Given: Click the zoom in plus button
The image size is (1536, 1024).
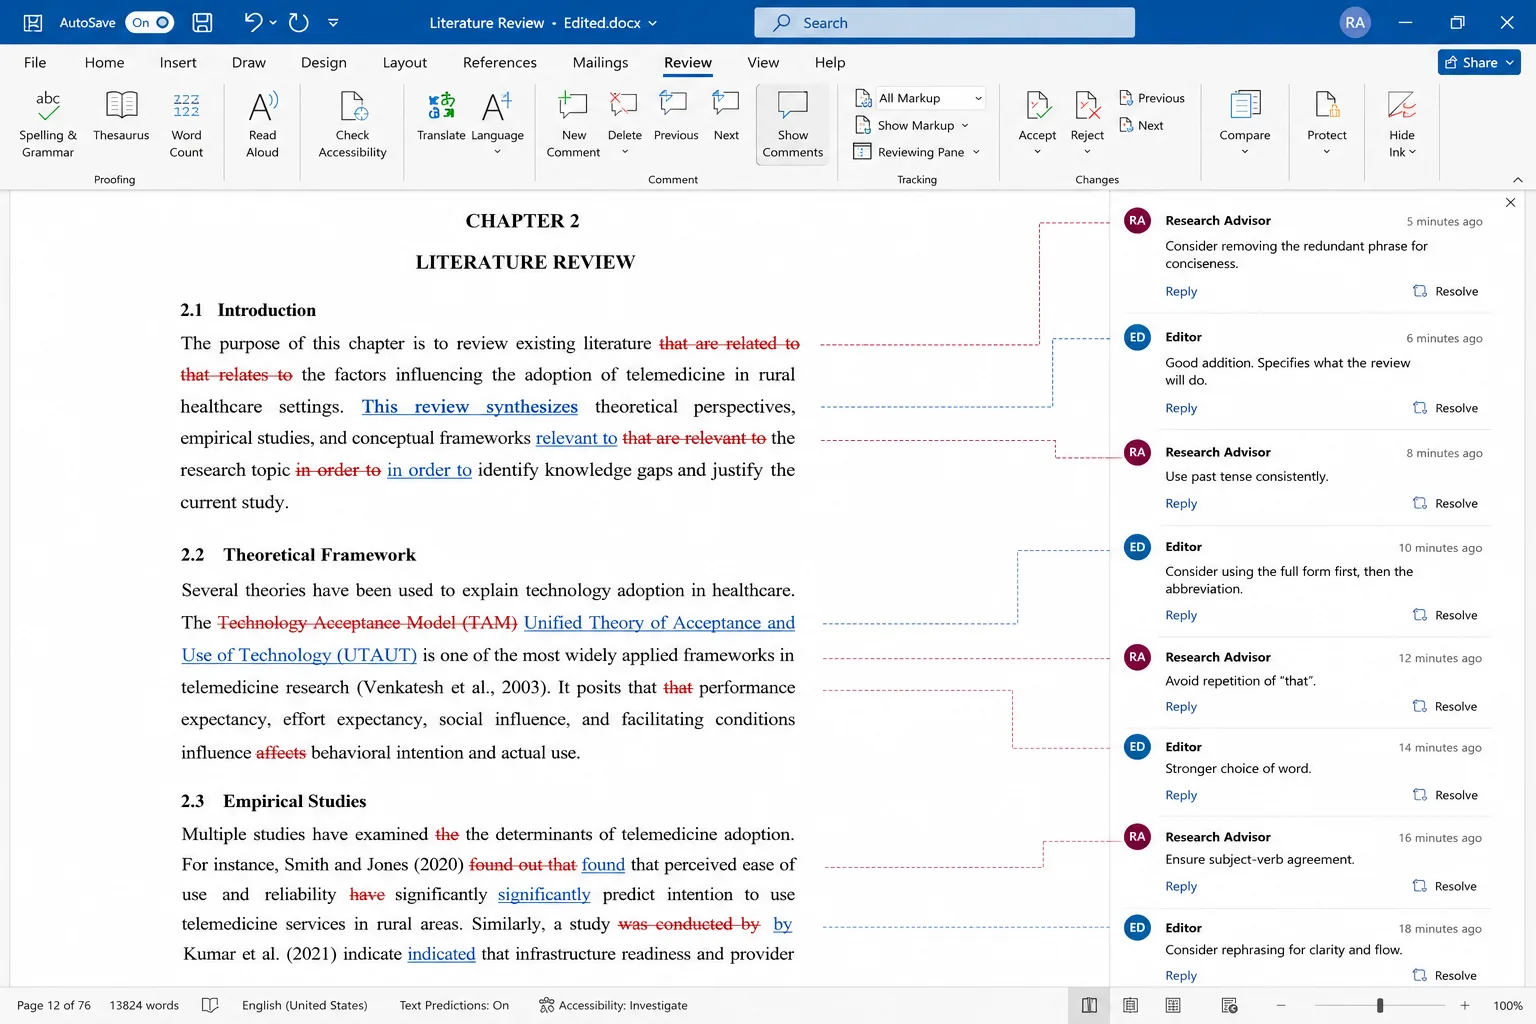Looking at the screenshot, I should click(1465, 1006).
